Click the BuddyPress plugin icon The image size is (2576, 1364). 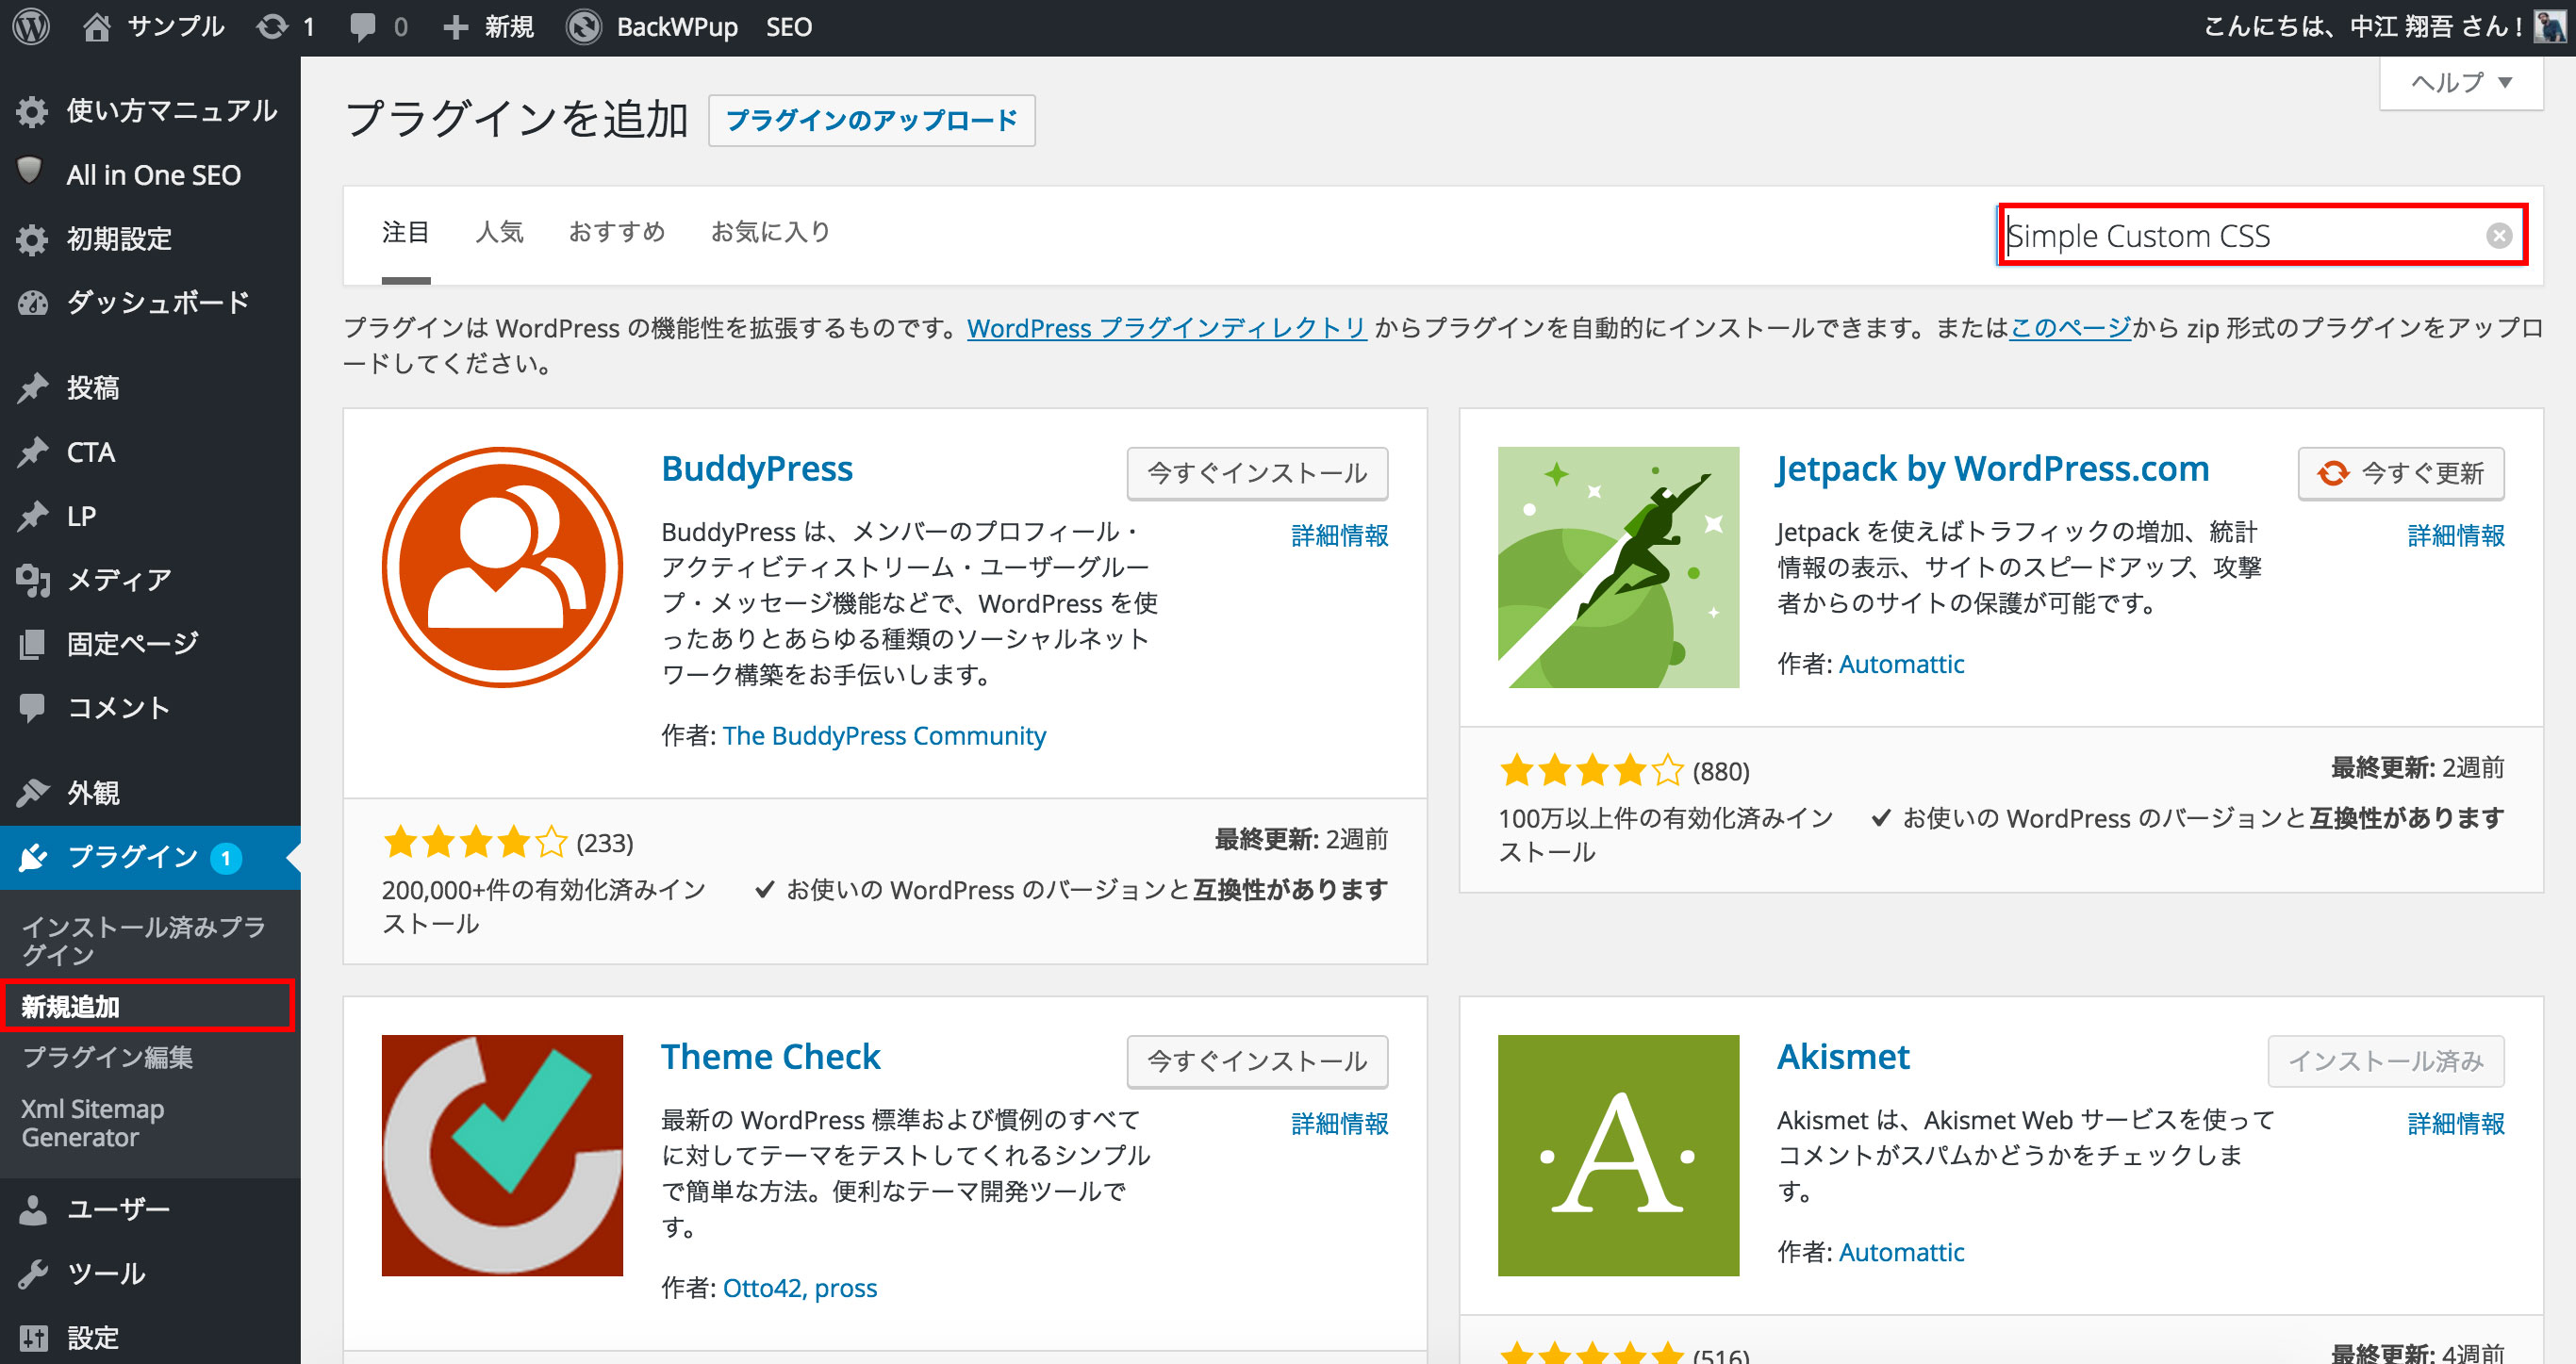click(x=502, y=567)
